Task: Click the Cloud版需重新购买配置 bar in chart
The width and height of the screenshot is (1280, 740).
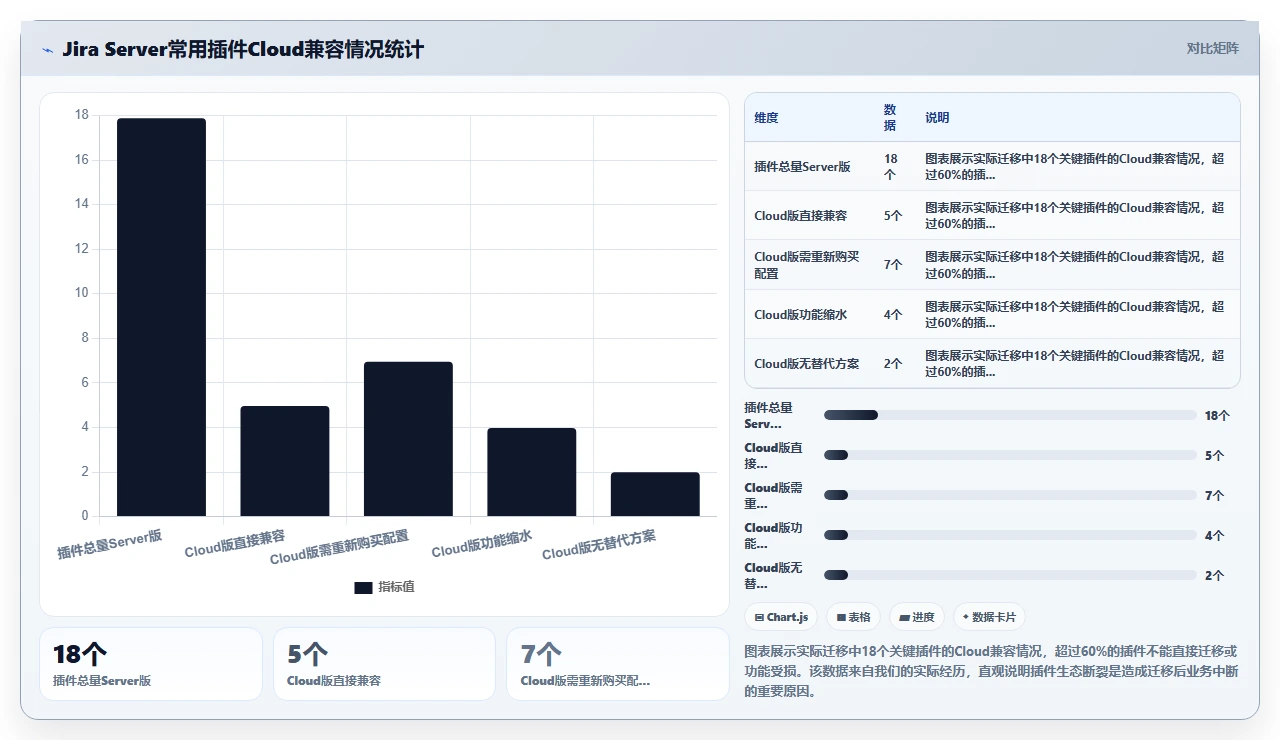Action: tap(408, 439)
